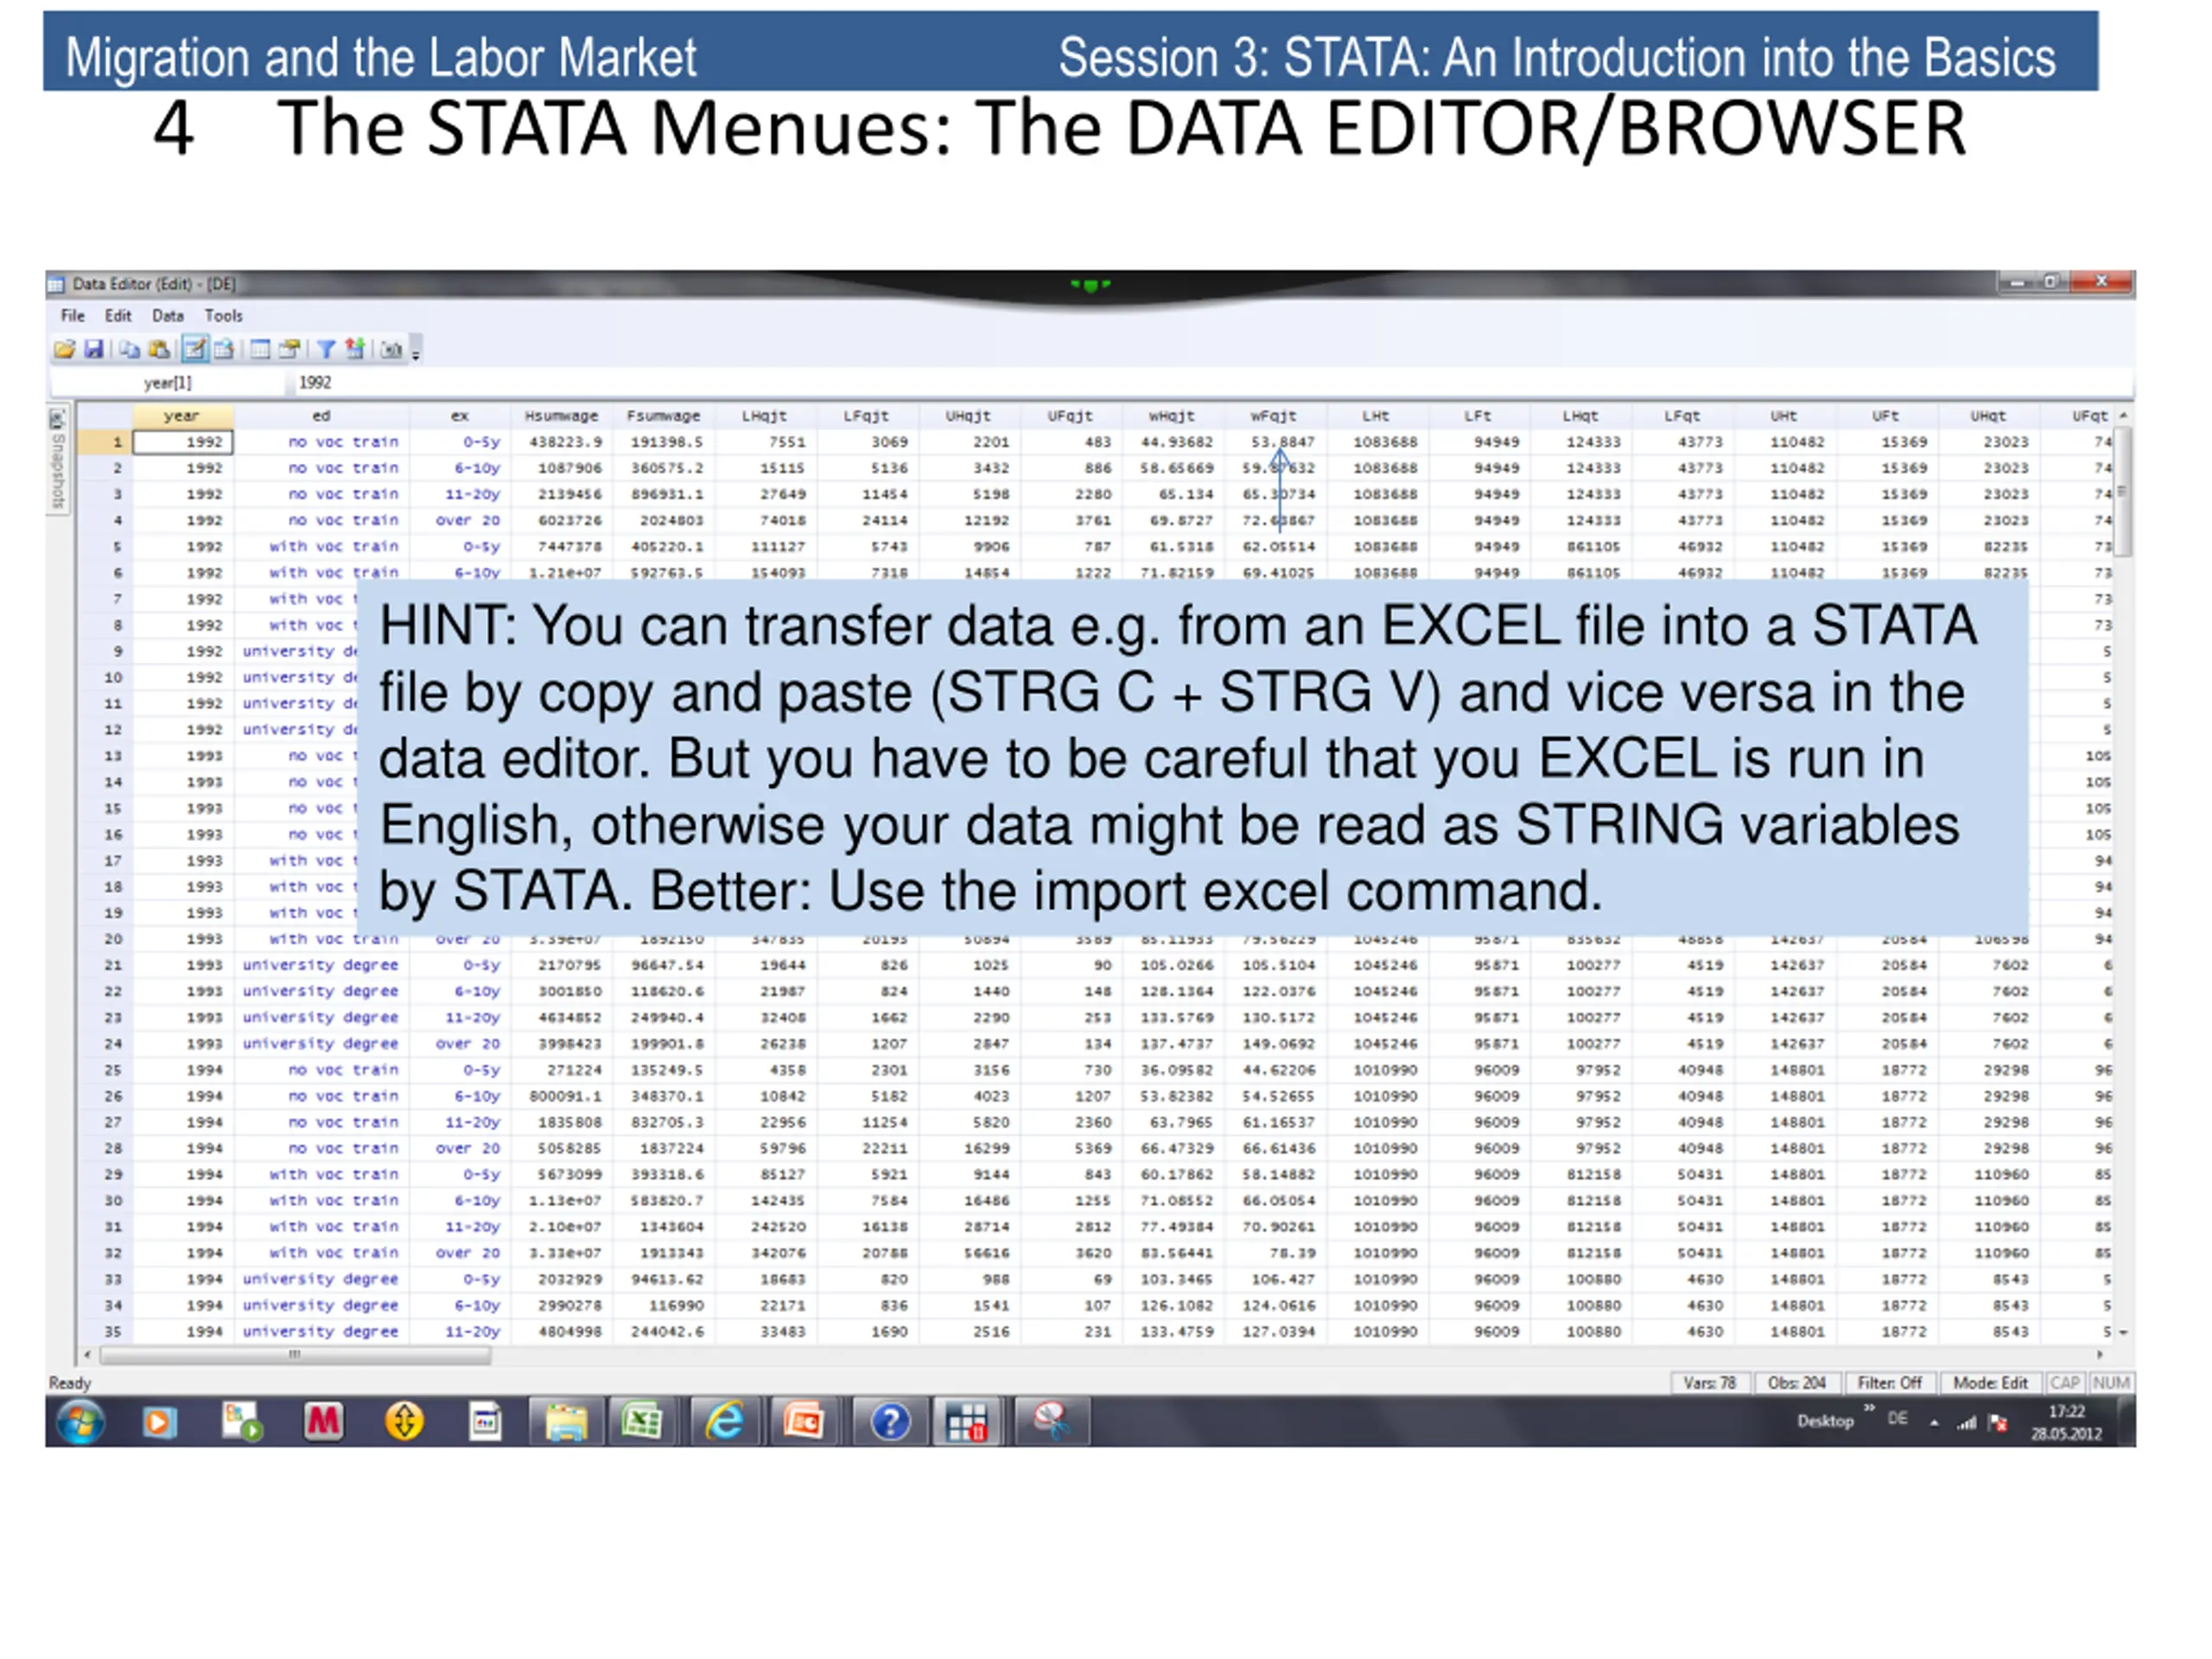Click the horizontal scrollbar thumb
The image size is (2212, 1659).
(295, 1355)
